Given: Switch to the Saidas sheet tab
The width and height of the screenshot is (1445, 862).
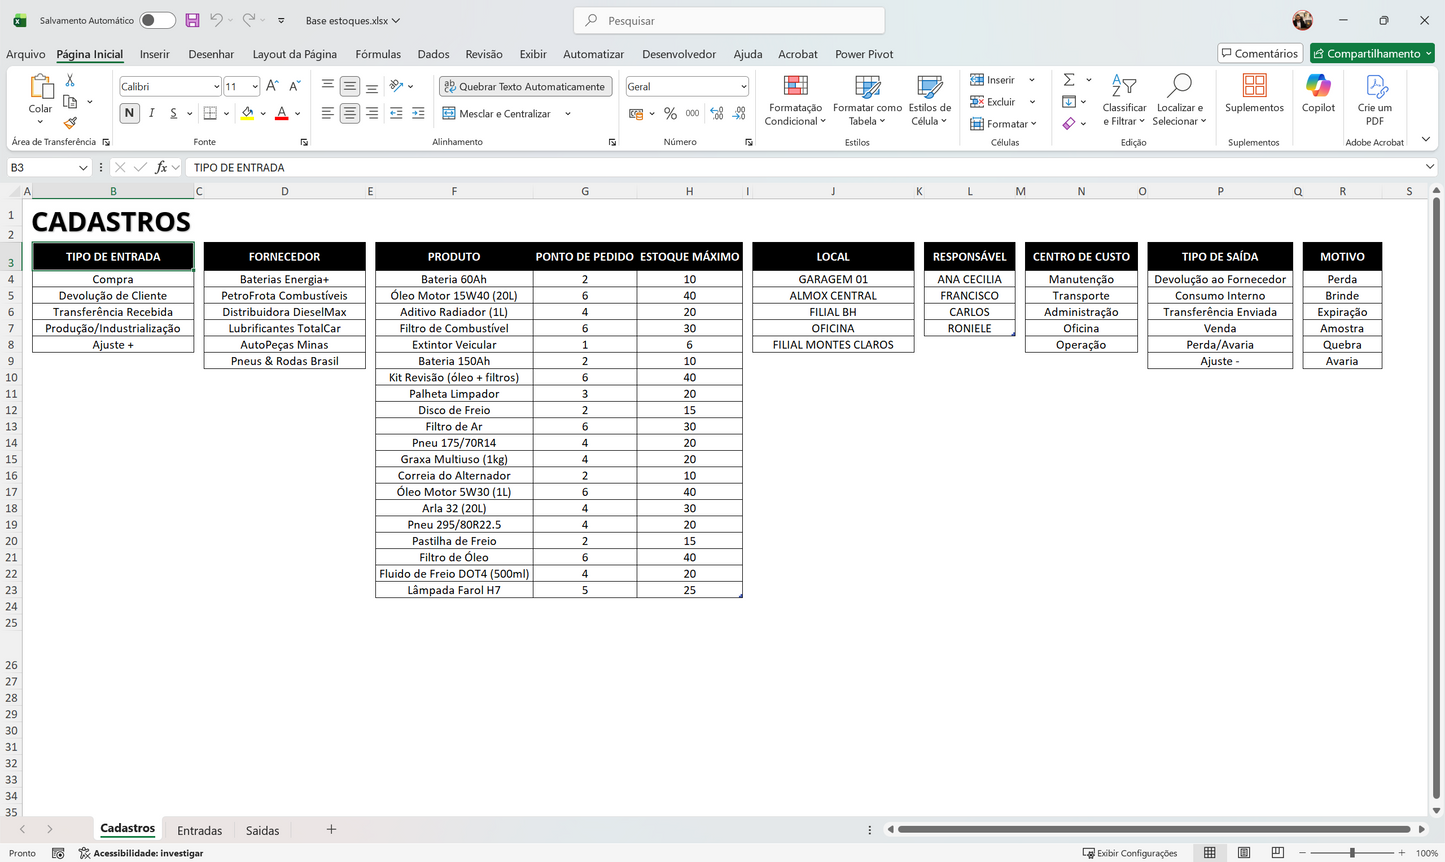Looking at the screenshot, I should (263, 830).
